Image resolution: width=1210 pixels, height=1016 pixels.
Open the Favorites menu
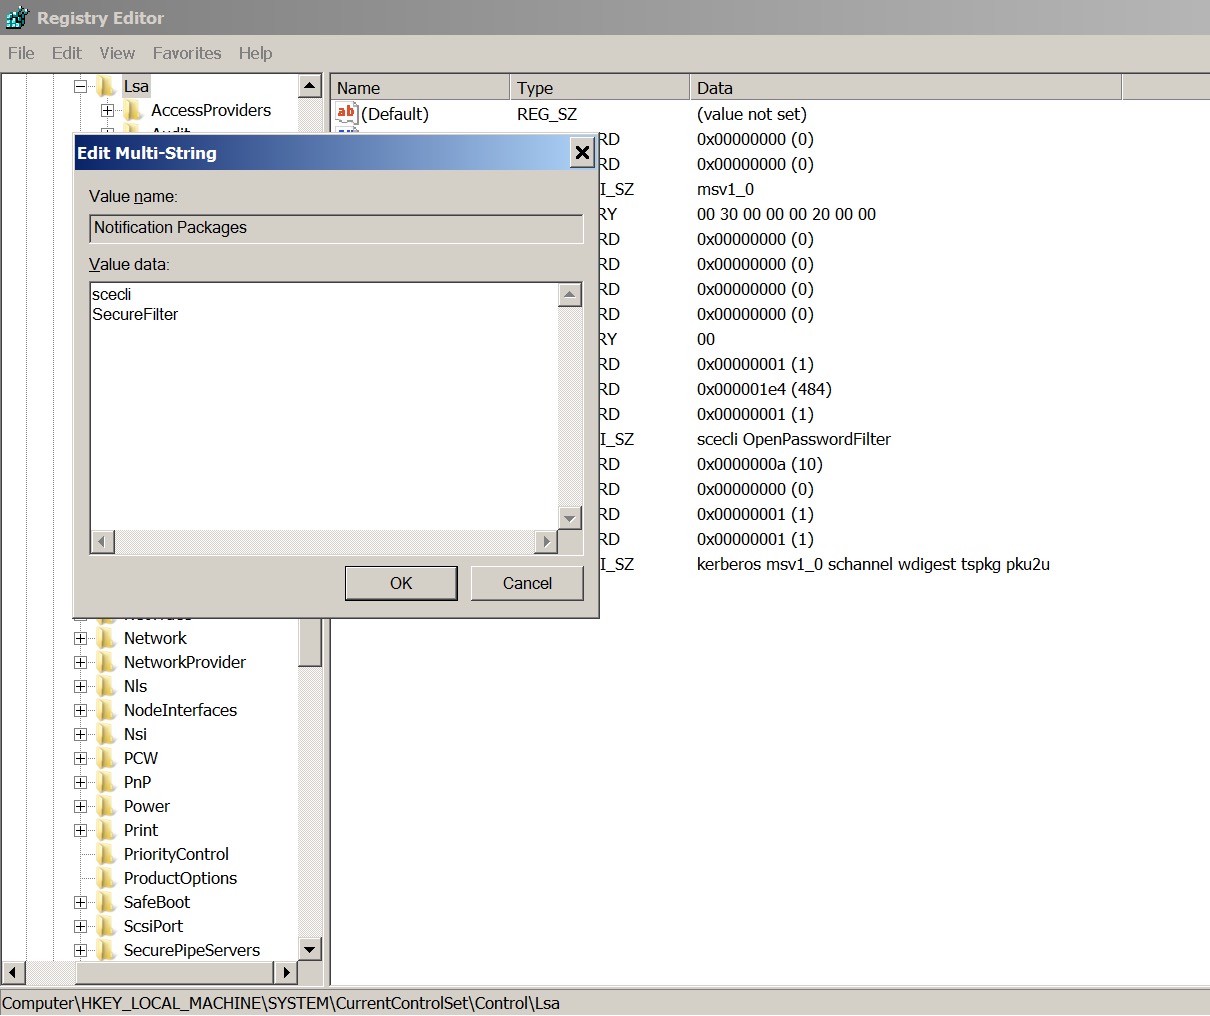pyautogui.click(x=187, y=53)
